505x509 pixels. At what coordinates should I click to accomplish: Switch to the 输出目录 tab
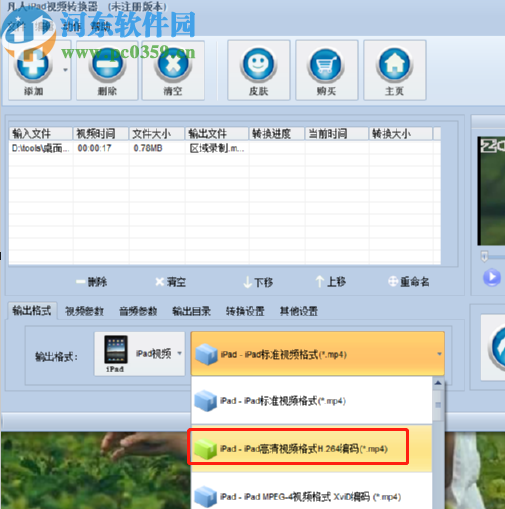click(x=191, y=311)
